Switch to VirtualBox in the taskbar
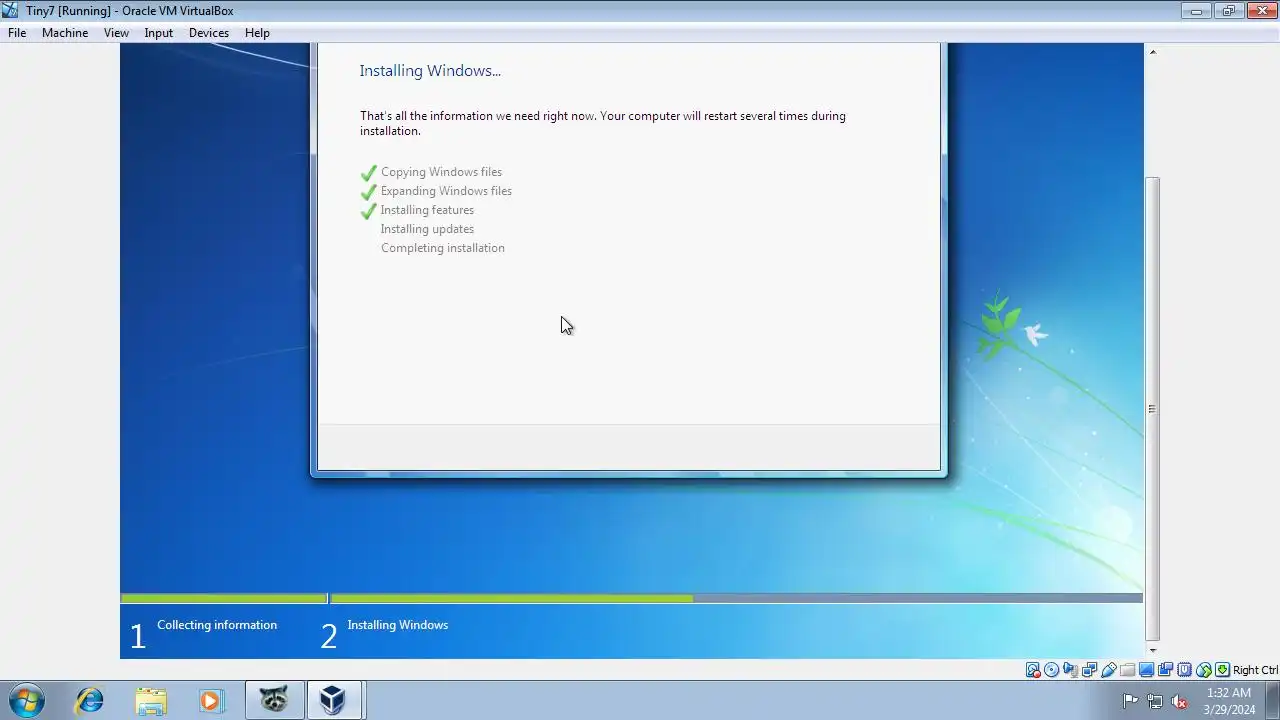 [x=334, y=700]
